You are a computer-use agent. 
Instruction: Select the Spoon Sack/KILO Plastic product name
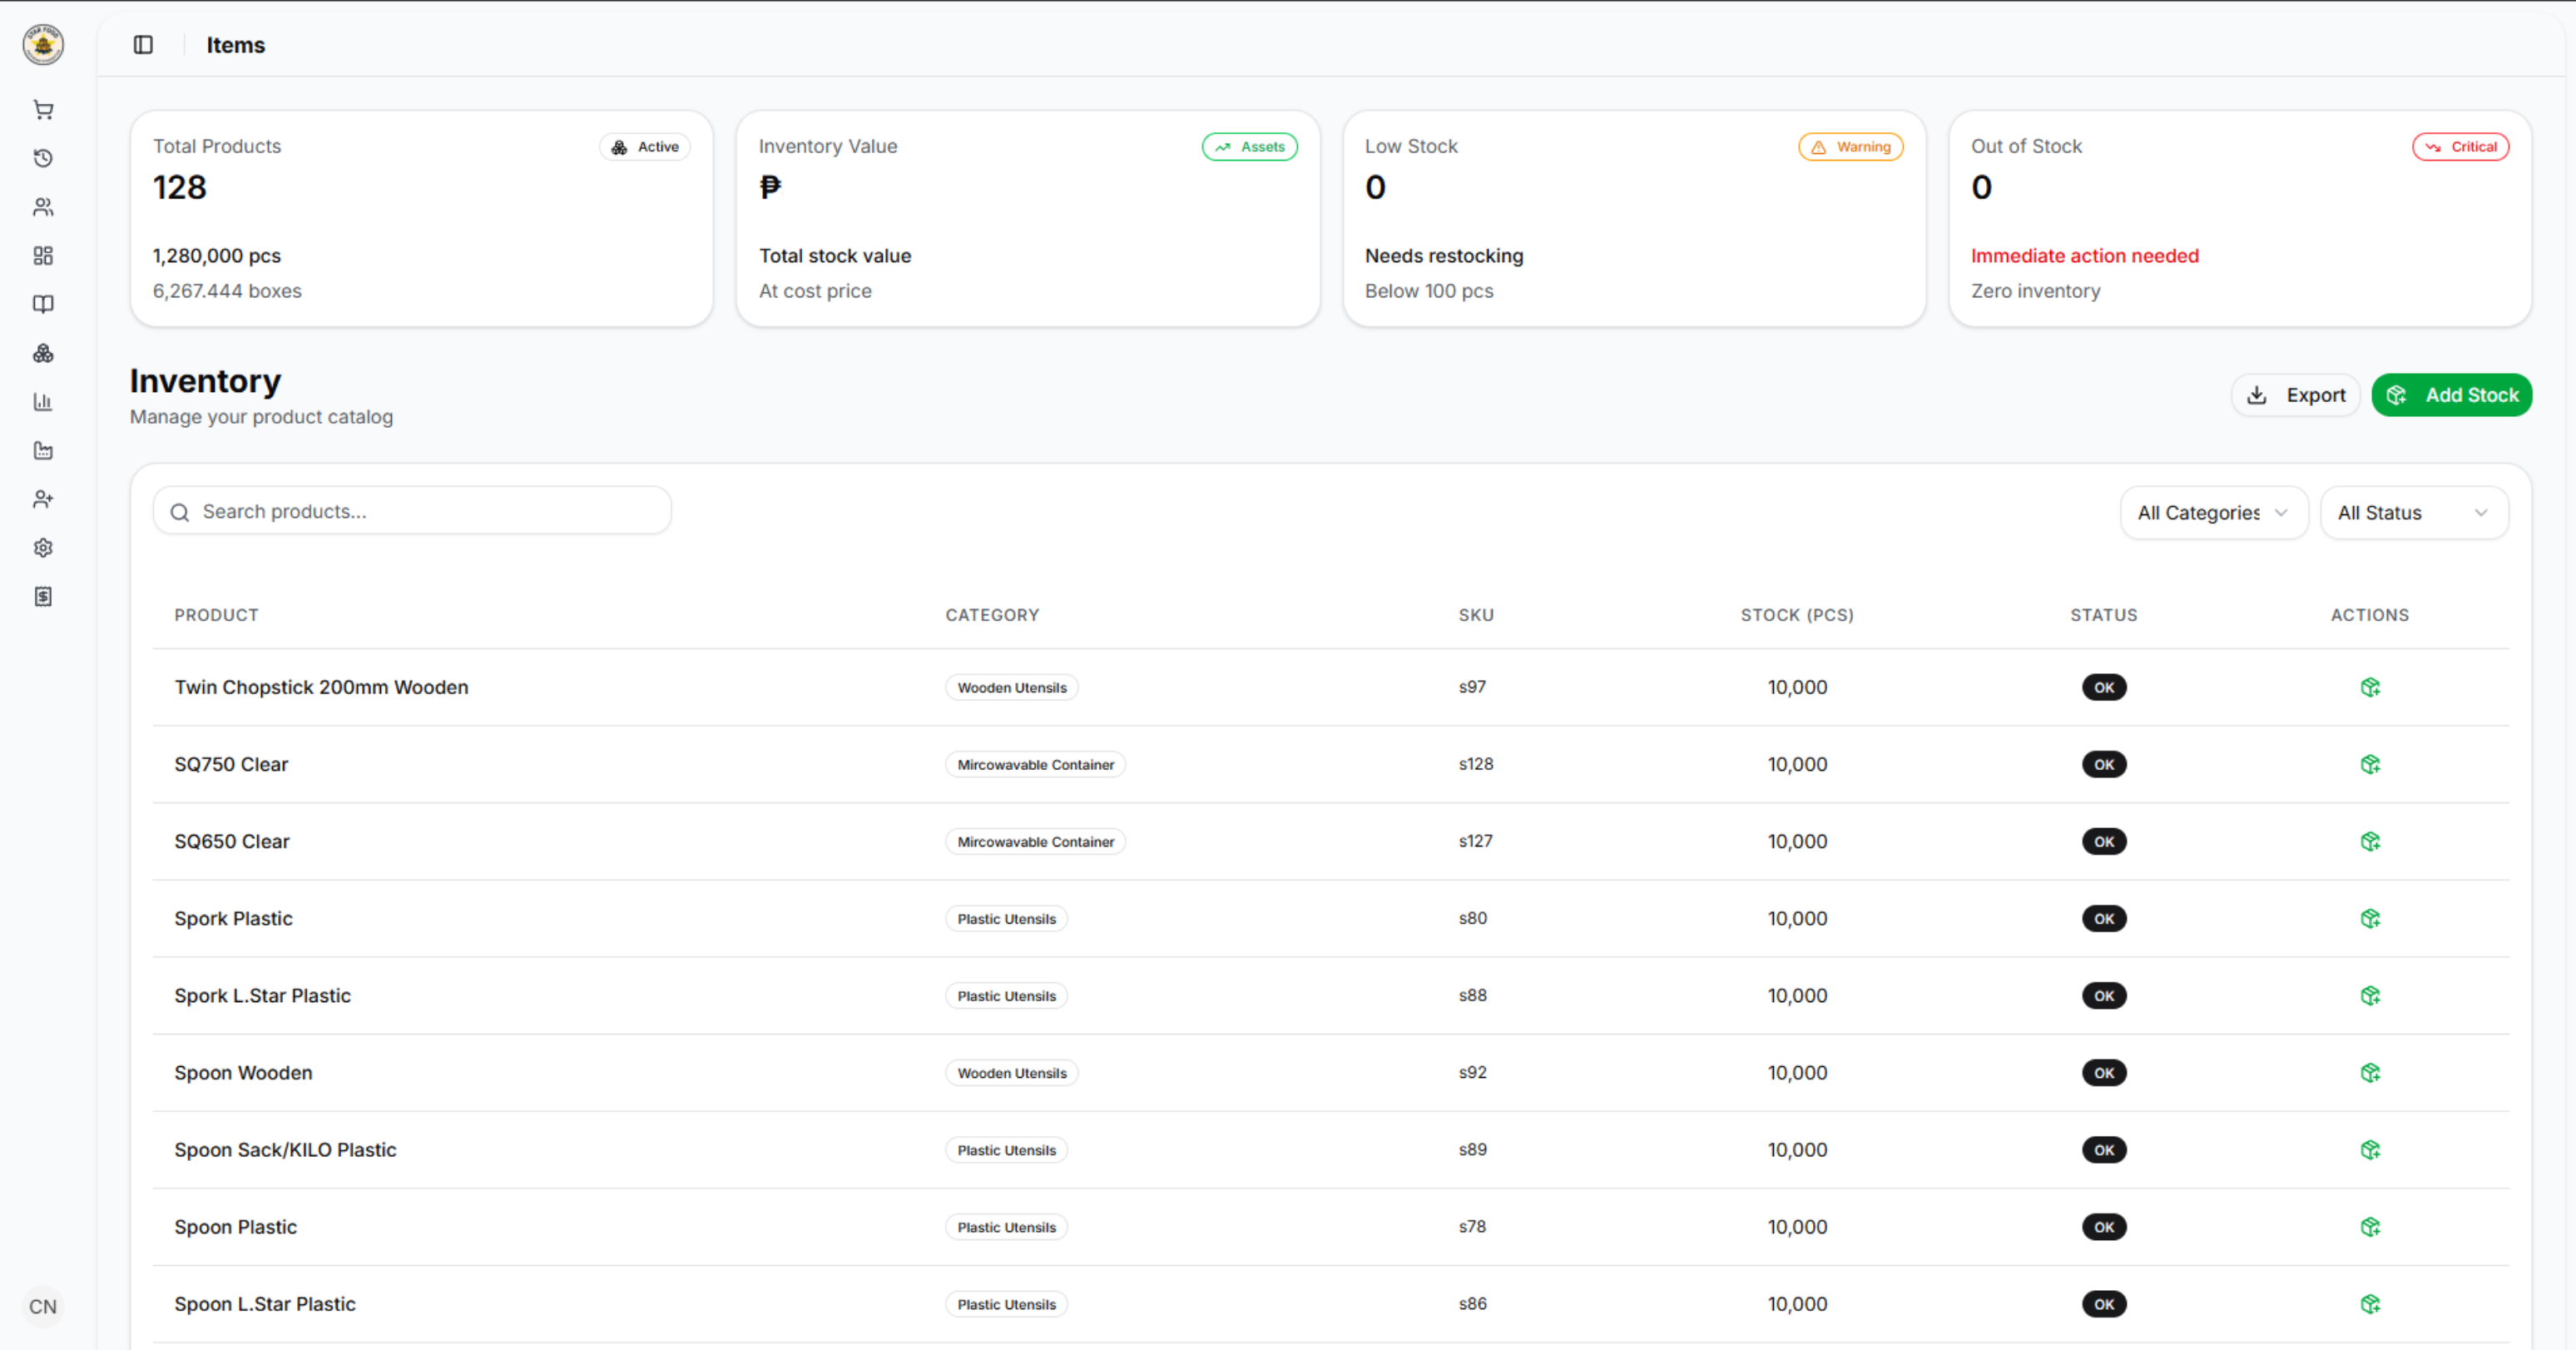(285, 1150)
